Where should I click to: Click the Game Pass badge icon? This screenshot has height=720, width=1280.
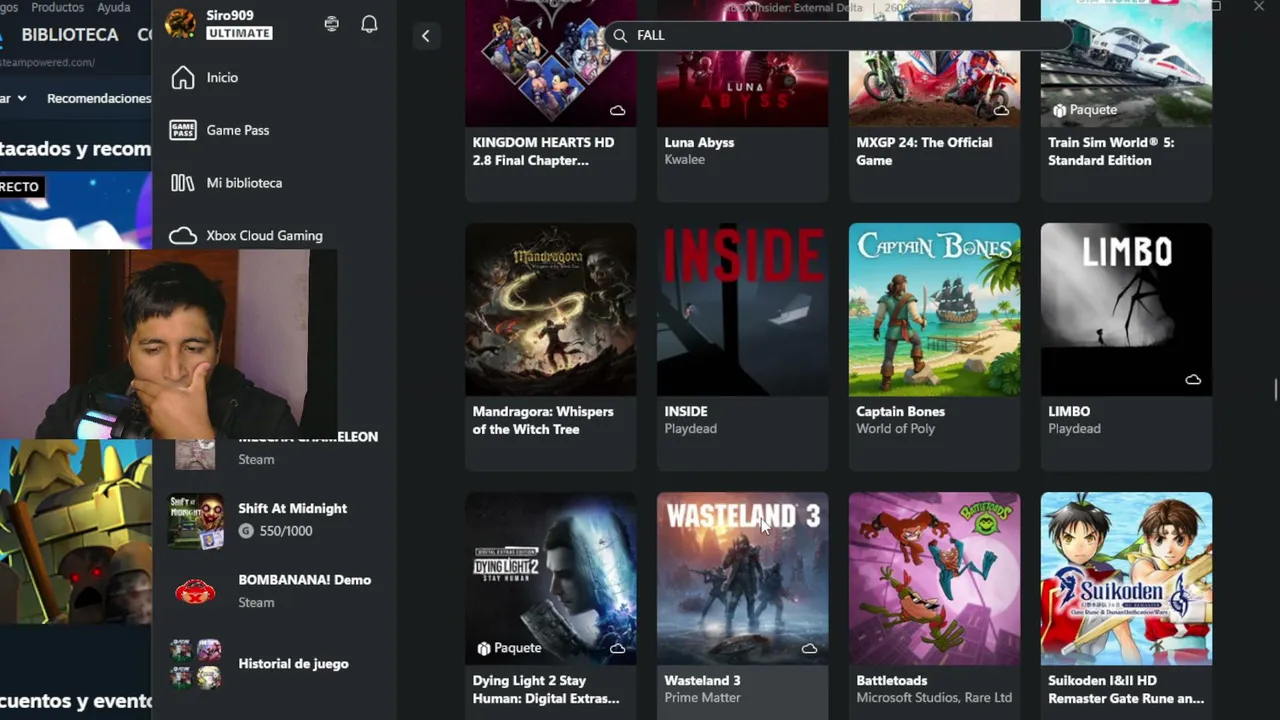(x=183, y=130)
